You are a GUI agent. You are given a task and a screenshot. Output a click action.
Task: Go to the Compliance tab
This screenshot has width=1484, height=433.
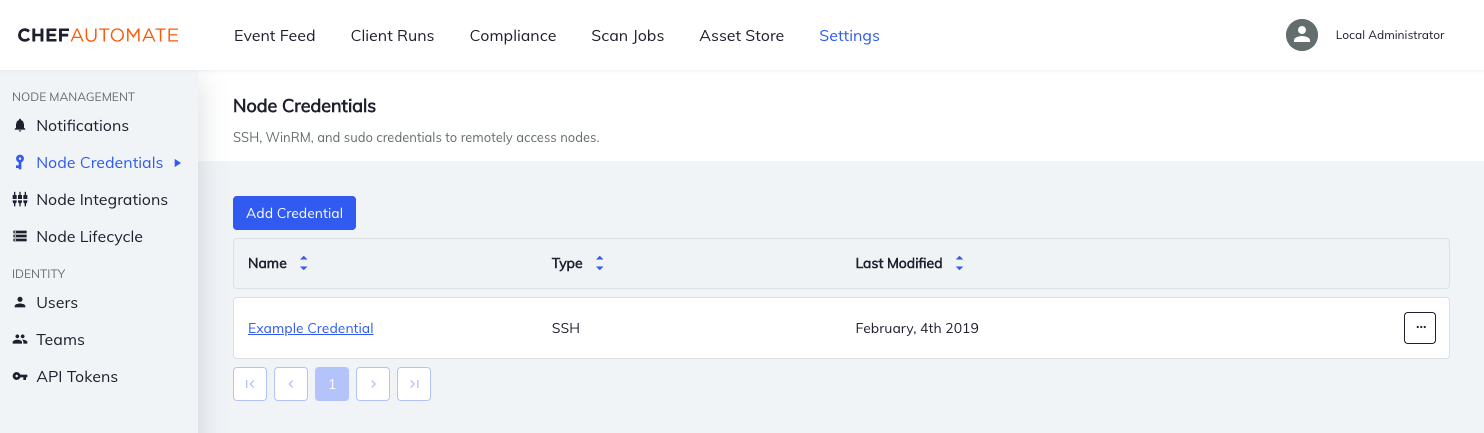point(512,35)
